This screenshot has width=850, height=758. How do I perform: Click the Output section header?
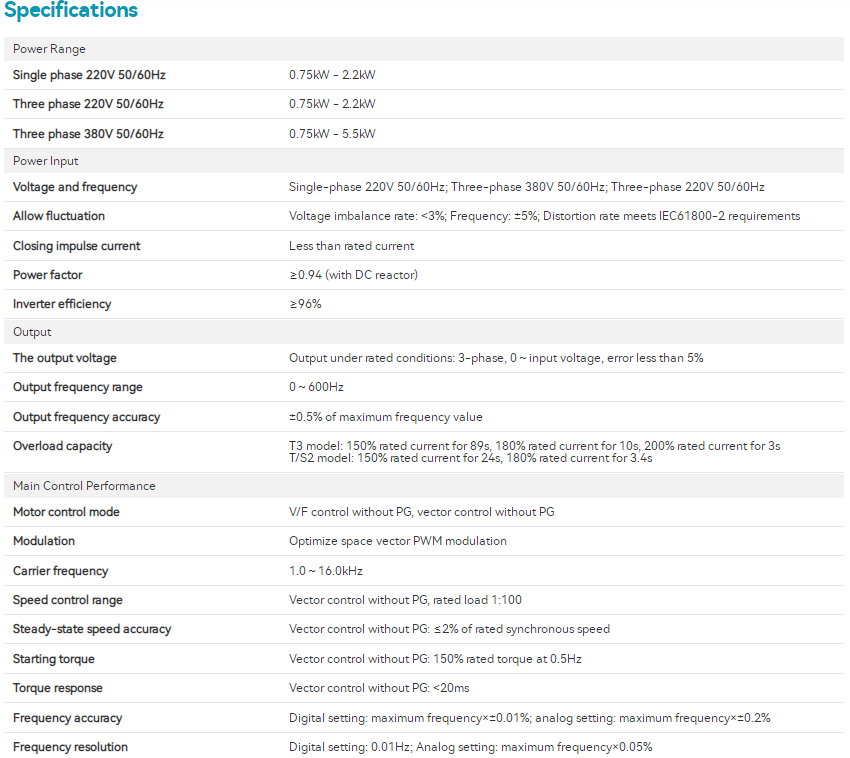pyautogui.click(x=32, y=332)
